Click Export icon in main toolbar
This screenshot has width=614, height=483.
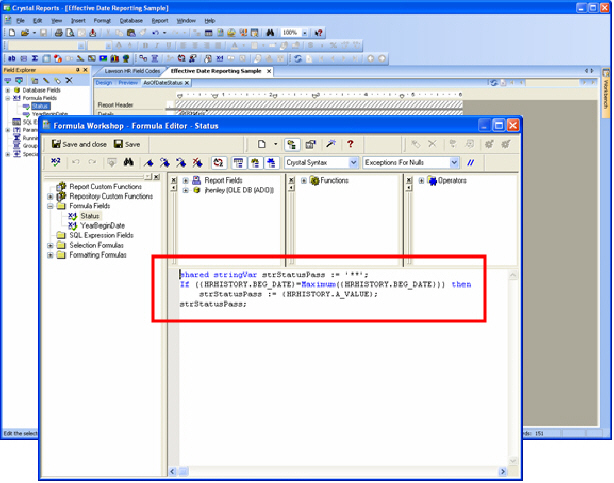[93, 33]
